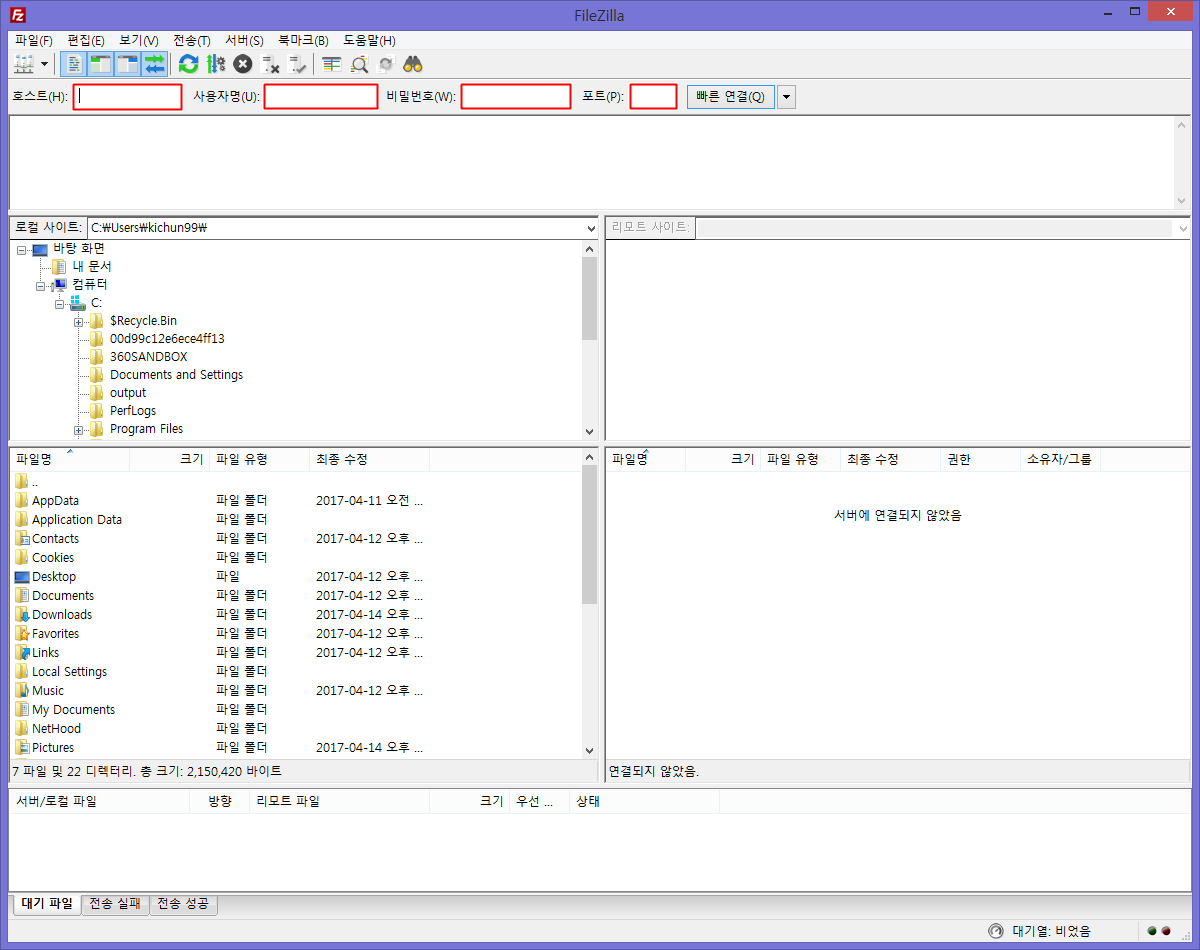
Task: Click the FileZilla logo in the title bar
Action: [17, 15]
